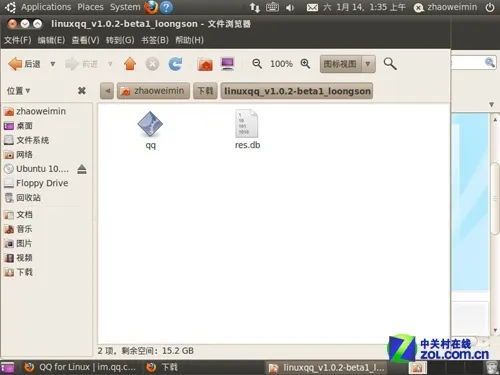Open the Applications panel menu
500x375 pixels.
pos(46,7)
